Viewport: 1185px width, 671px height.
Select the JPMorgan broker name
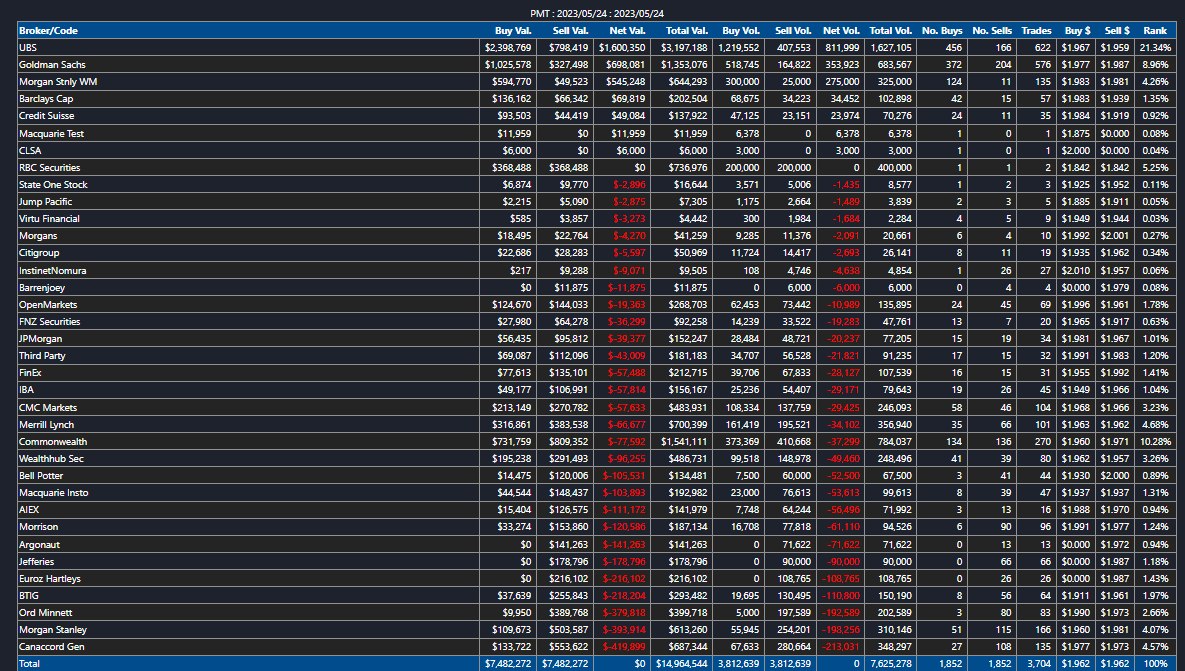41,339
